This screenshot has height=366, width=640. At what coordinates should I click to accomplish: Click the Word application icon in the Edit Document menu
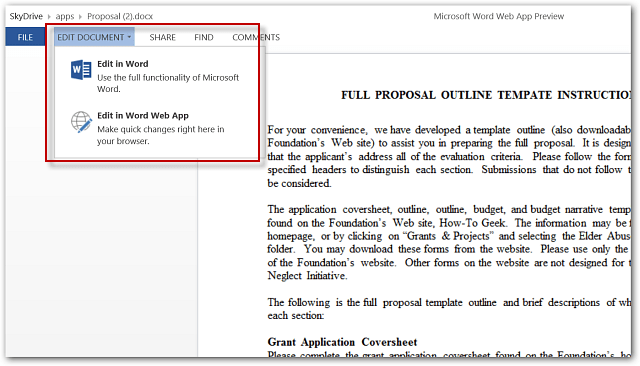tap(81, 70)
